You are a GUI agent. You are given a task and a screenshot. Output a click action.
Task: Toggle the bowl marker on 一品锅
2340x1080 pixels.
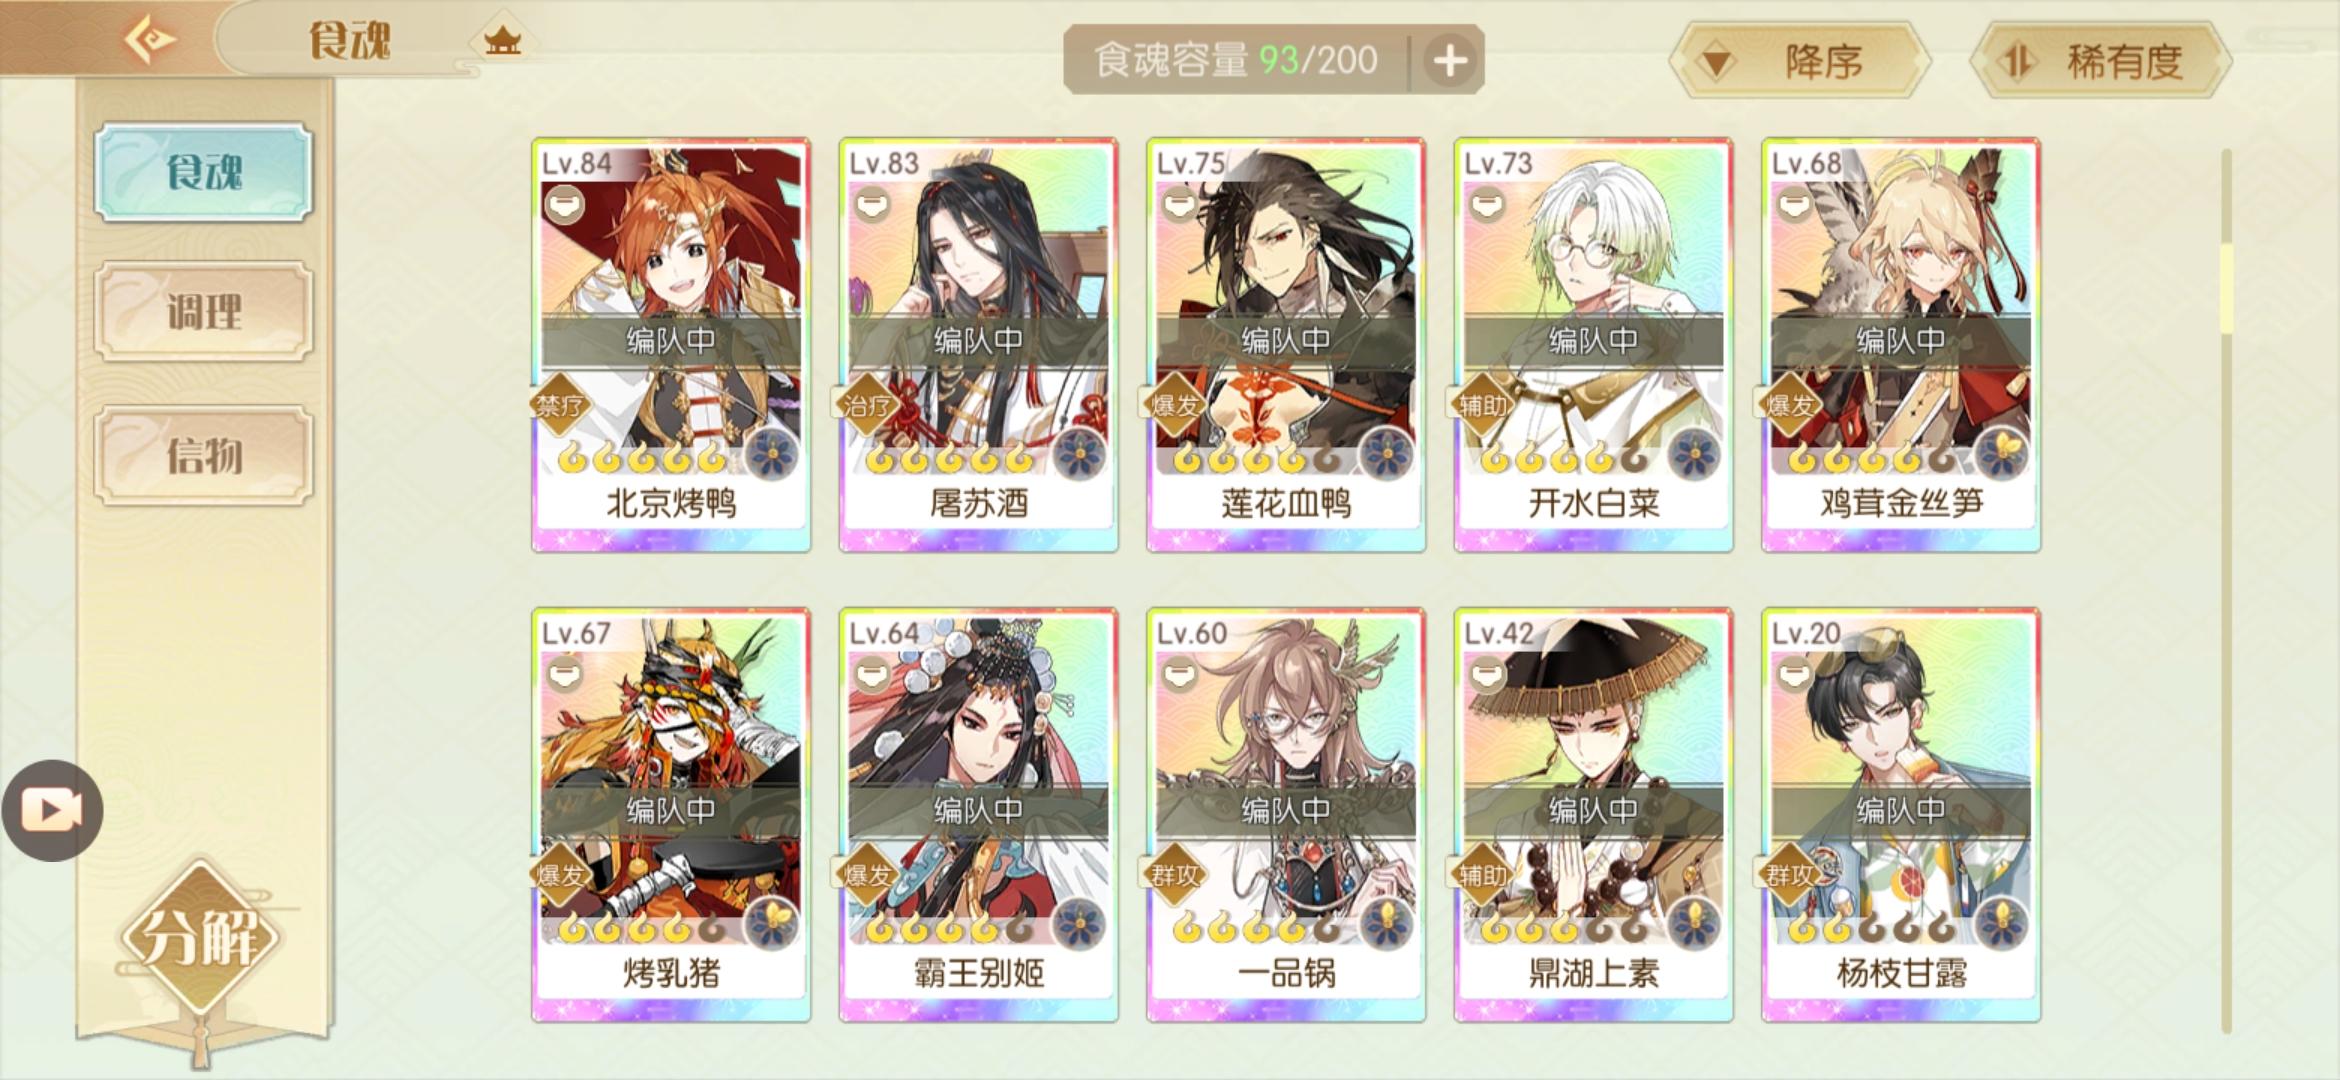(x=1180, y=676)
